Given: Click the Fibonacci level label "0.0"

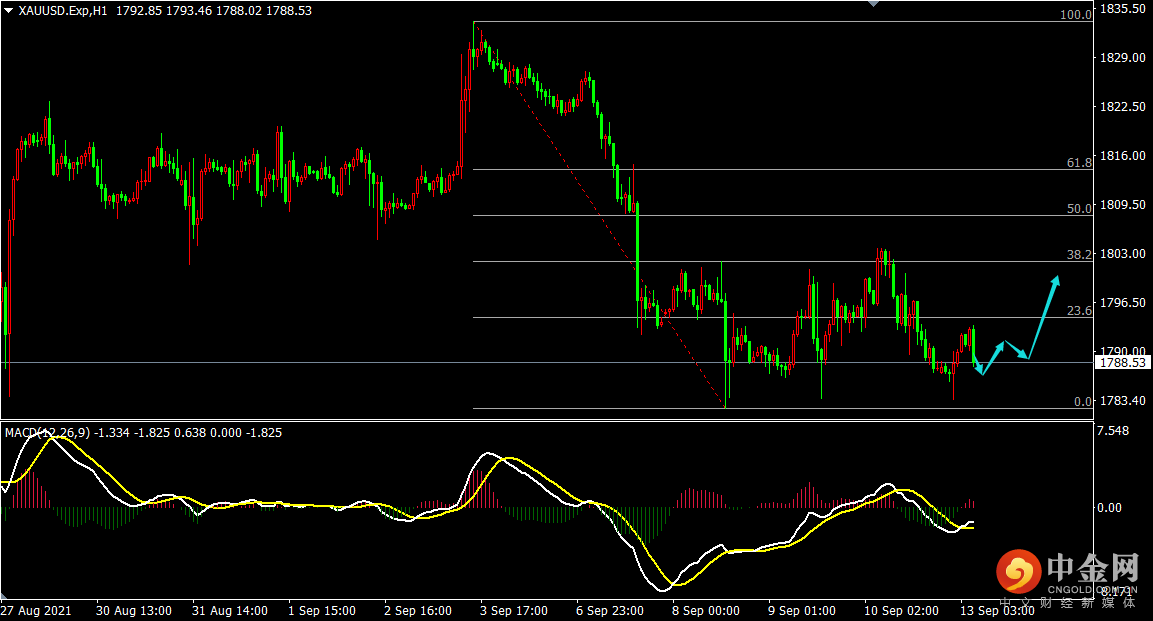Looking at the screenshot, I should pos(1083,402).
